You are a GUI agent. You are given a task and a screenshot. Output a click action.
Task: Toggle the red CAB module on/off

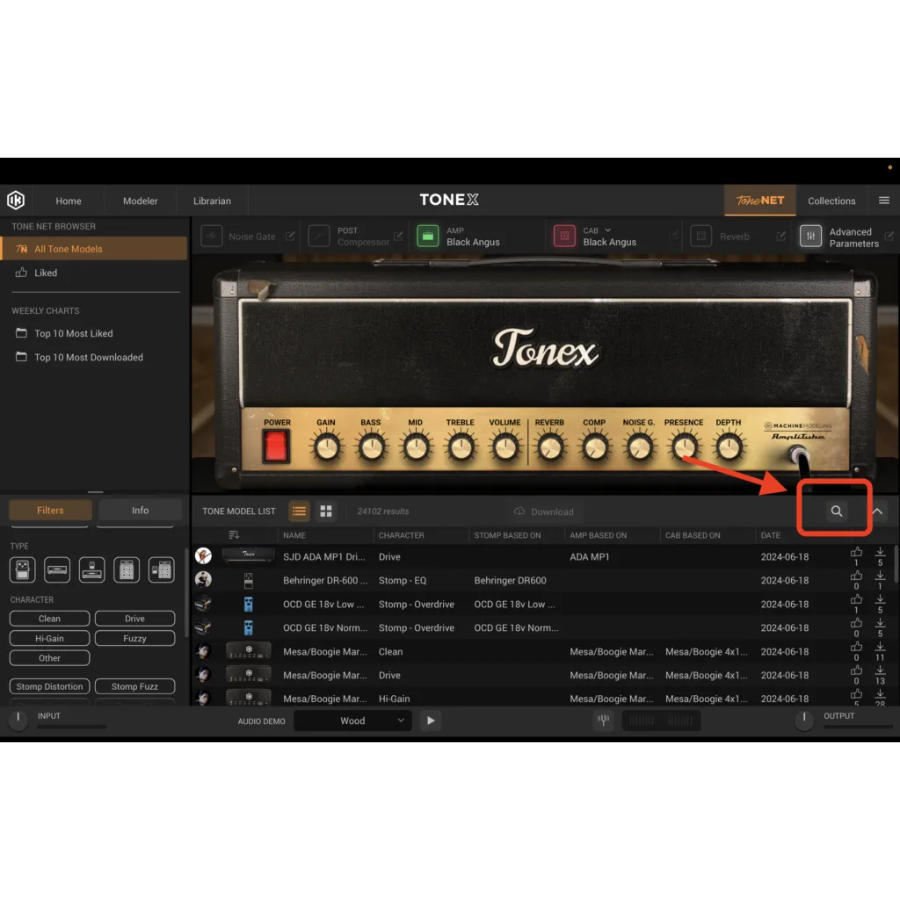pos(564,236)
